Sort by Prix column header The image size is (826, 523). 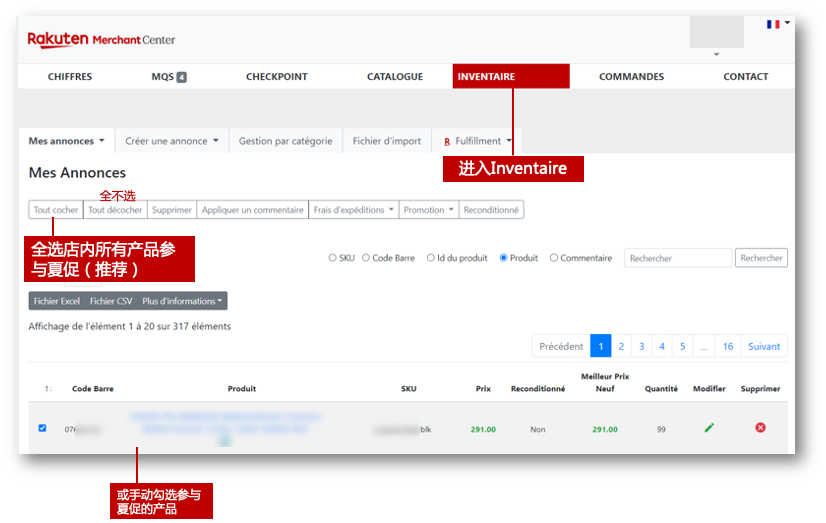point(483,389)
